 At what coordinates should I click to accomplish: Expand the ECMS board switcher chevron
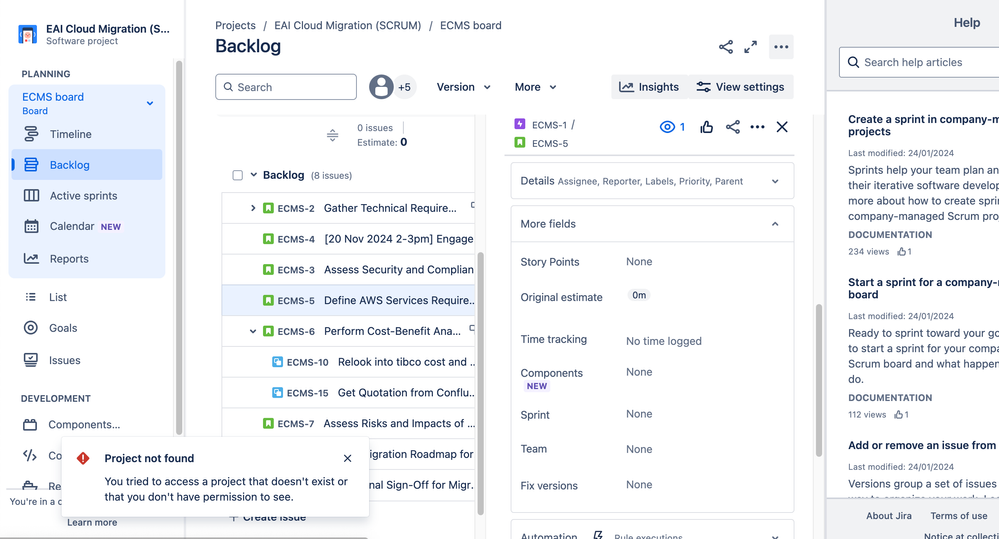click(x=150, y=103)
